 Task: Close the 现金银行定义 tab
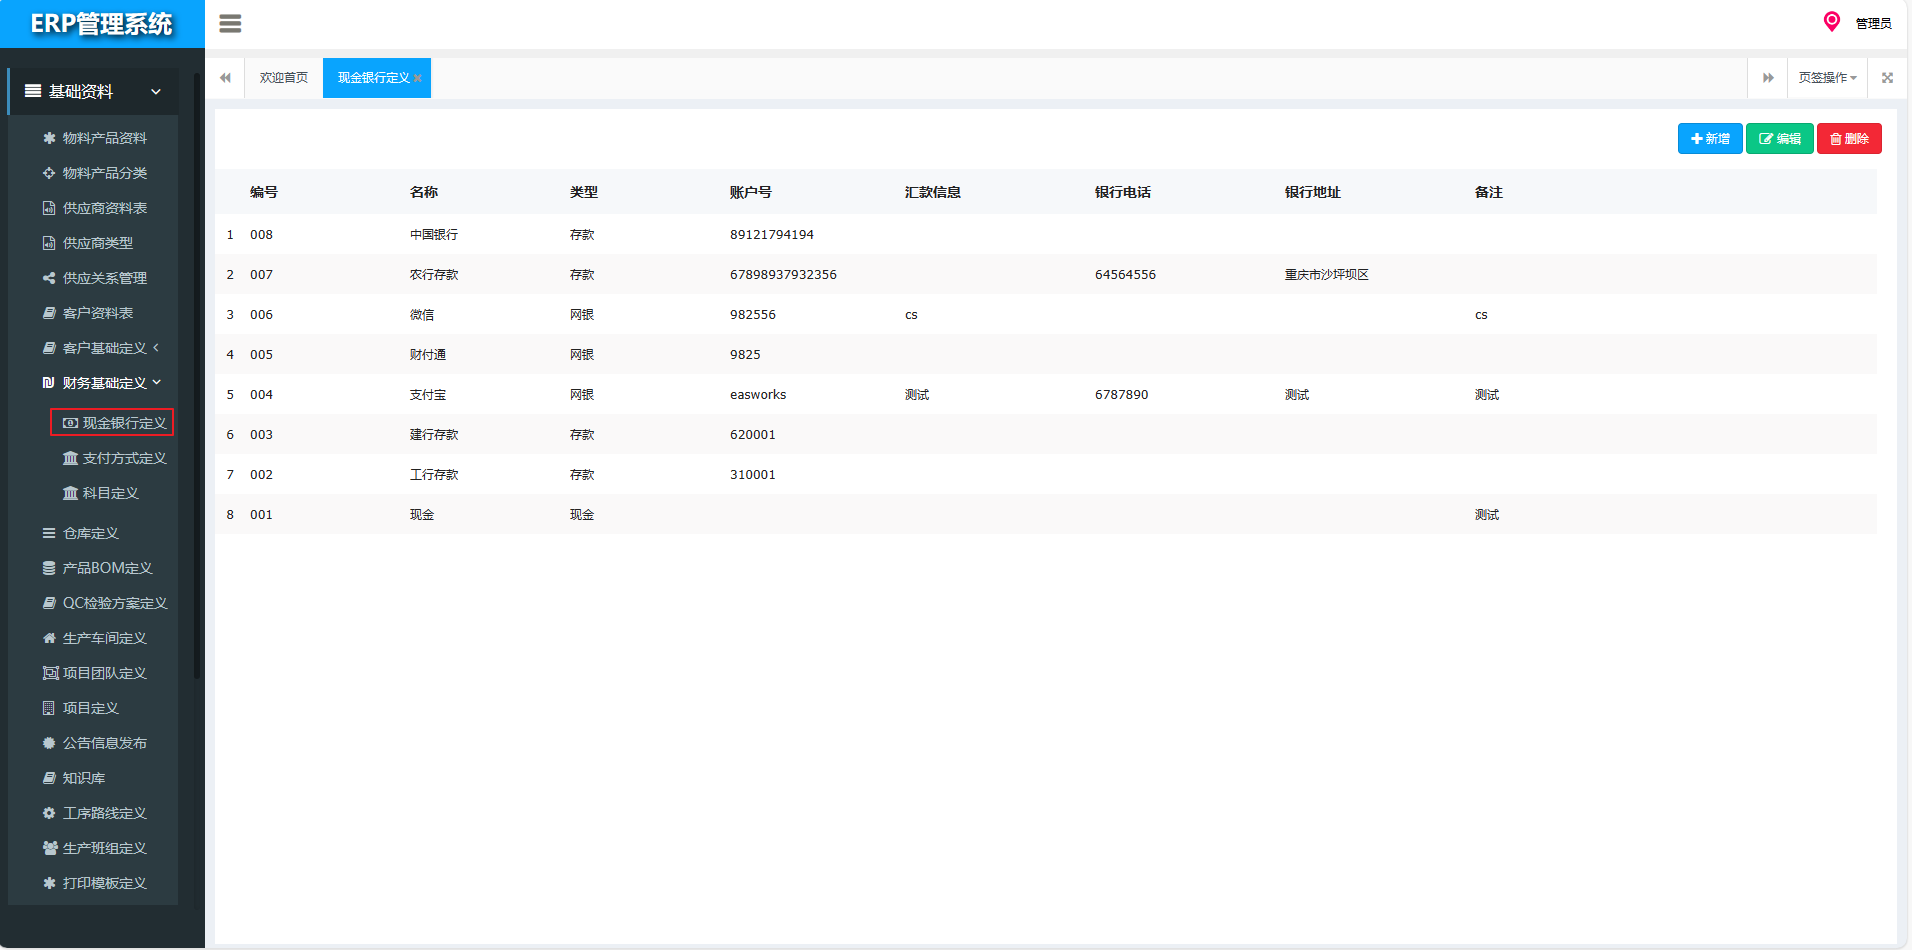[x=418, y=78]
